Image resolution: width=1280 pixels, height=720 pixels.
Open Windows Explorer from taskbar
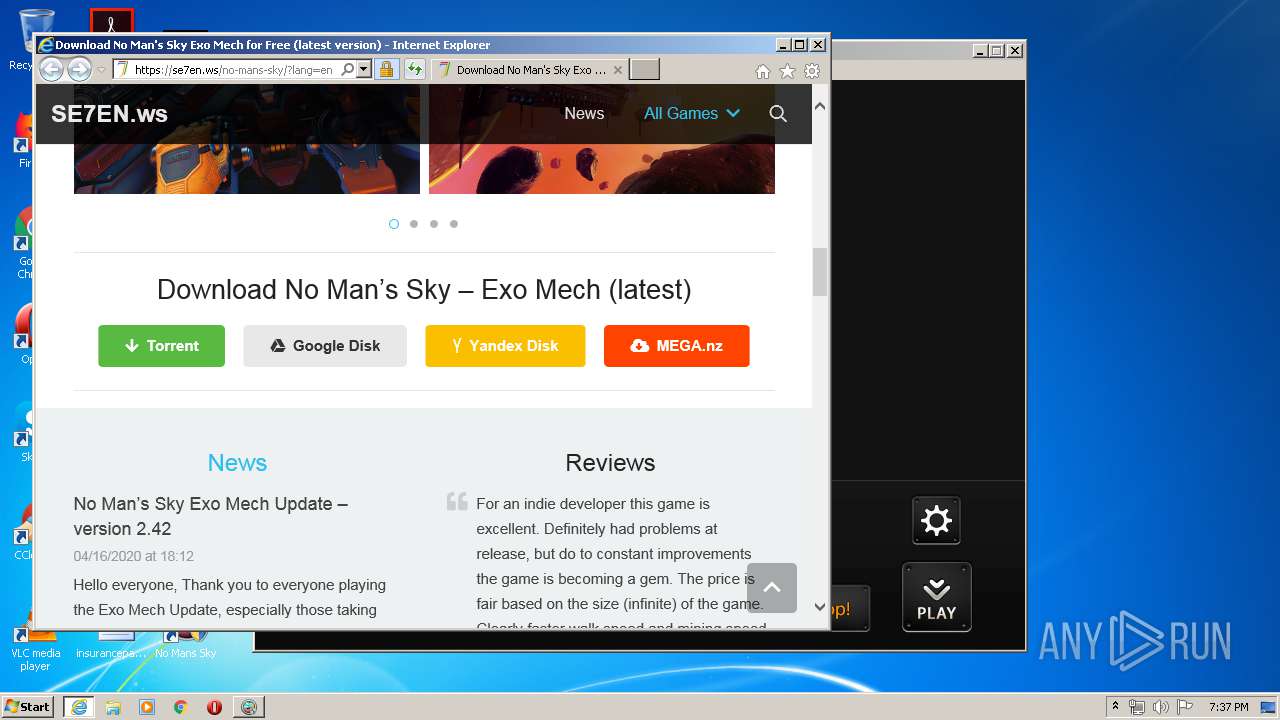(x=113, y=707)
